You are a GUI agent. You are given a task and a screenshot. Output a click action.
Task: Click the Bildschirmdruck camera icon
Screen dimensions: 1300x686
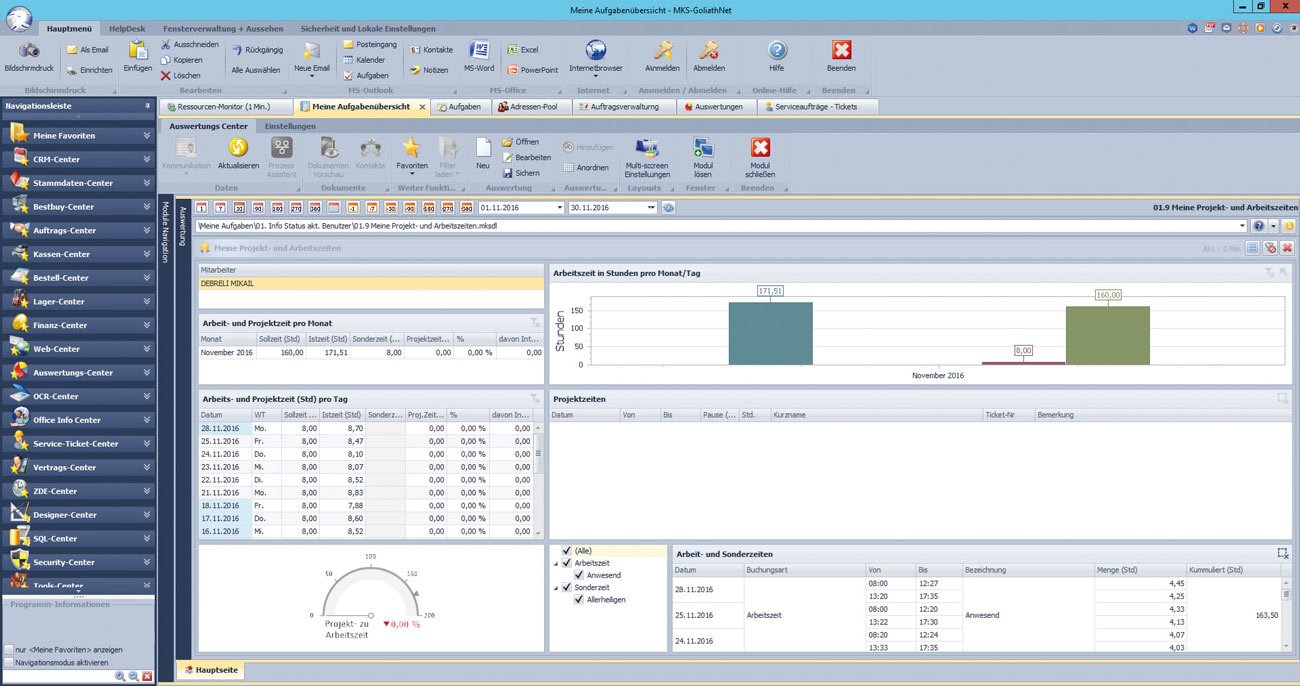point(29,51)
